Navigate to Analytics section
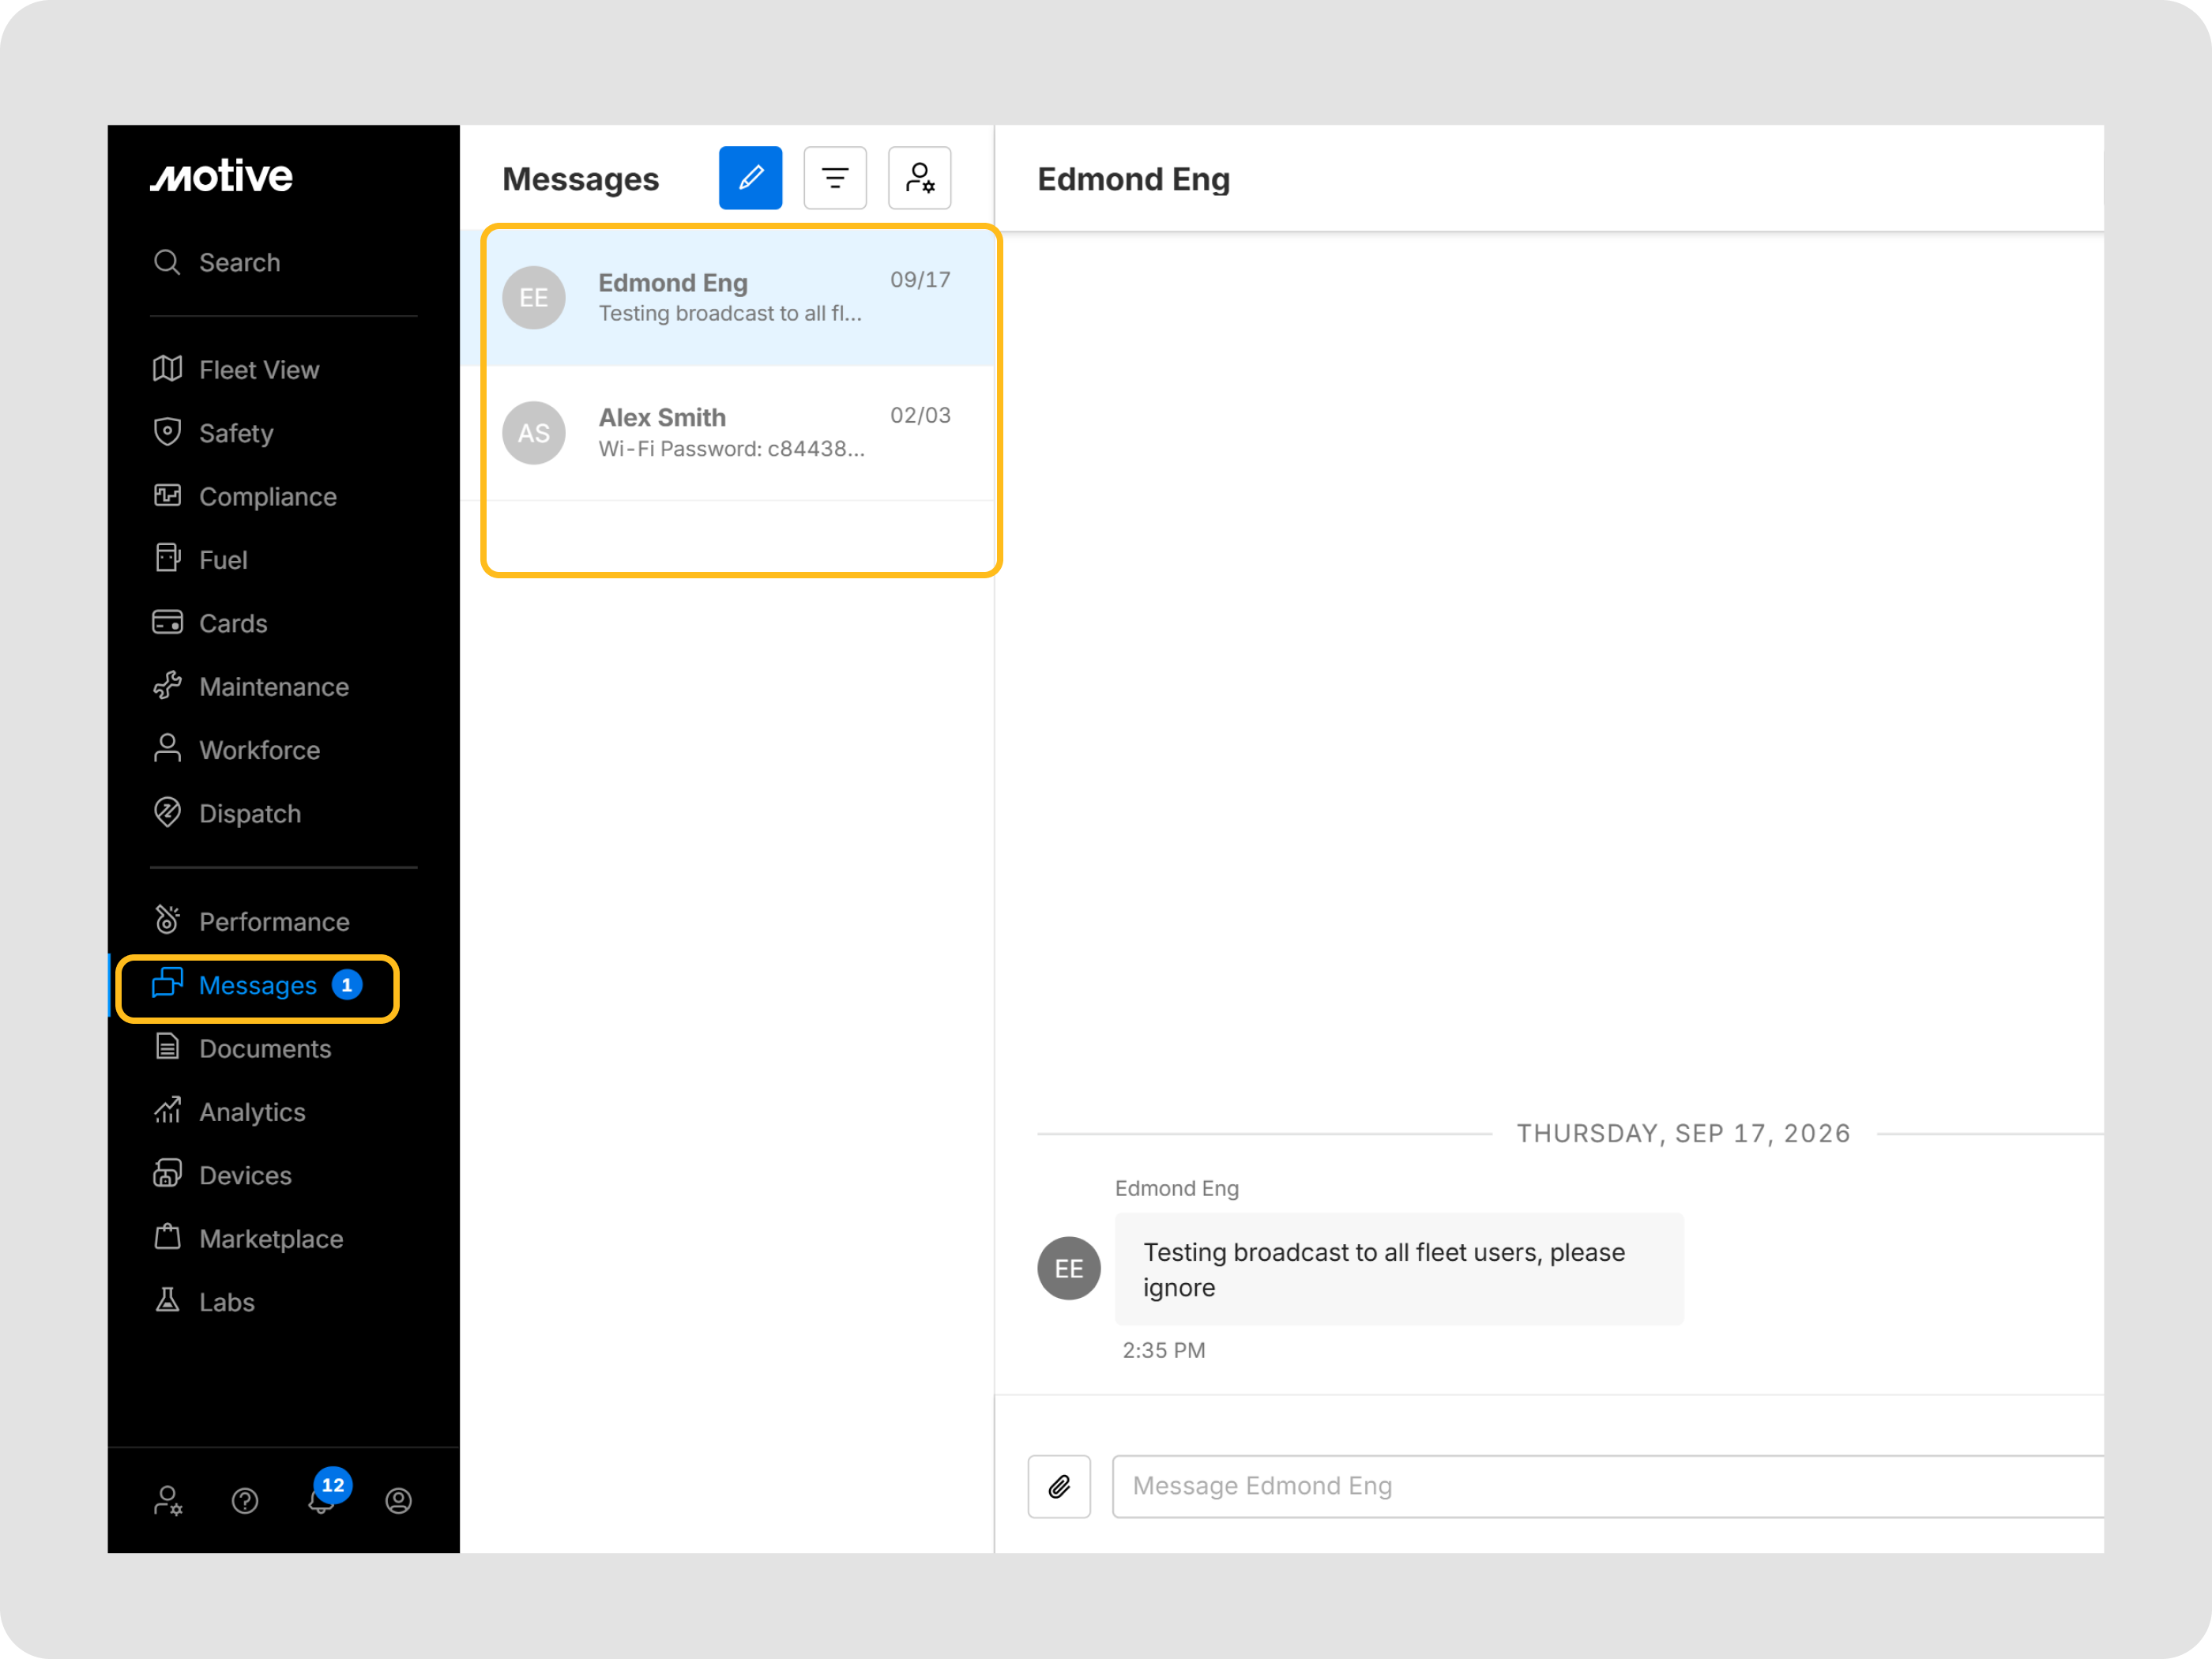 [x=251, y=1111]
